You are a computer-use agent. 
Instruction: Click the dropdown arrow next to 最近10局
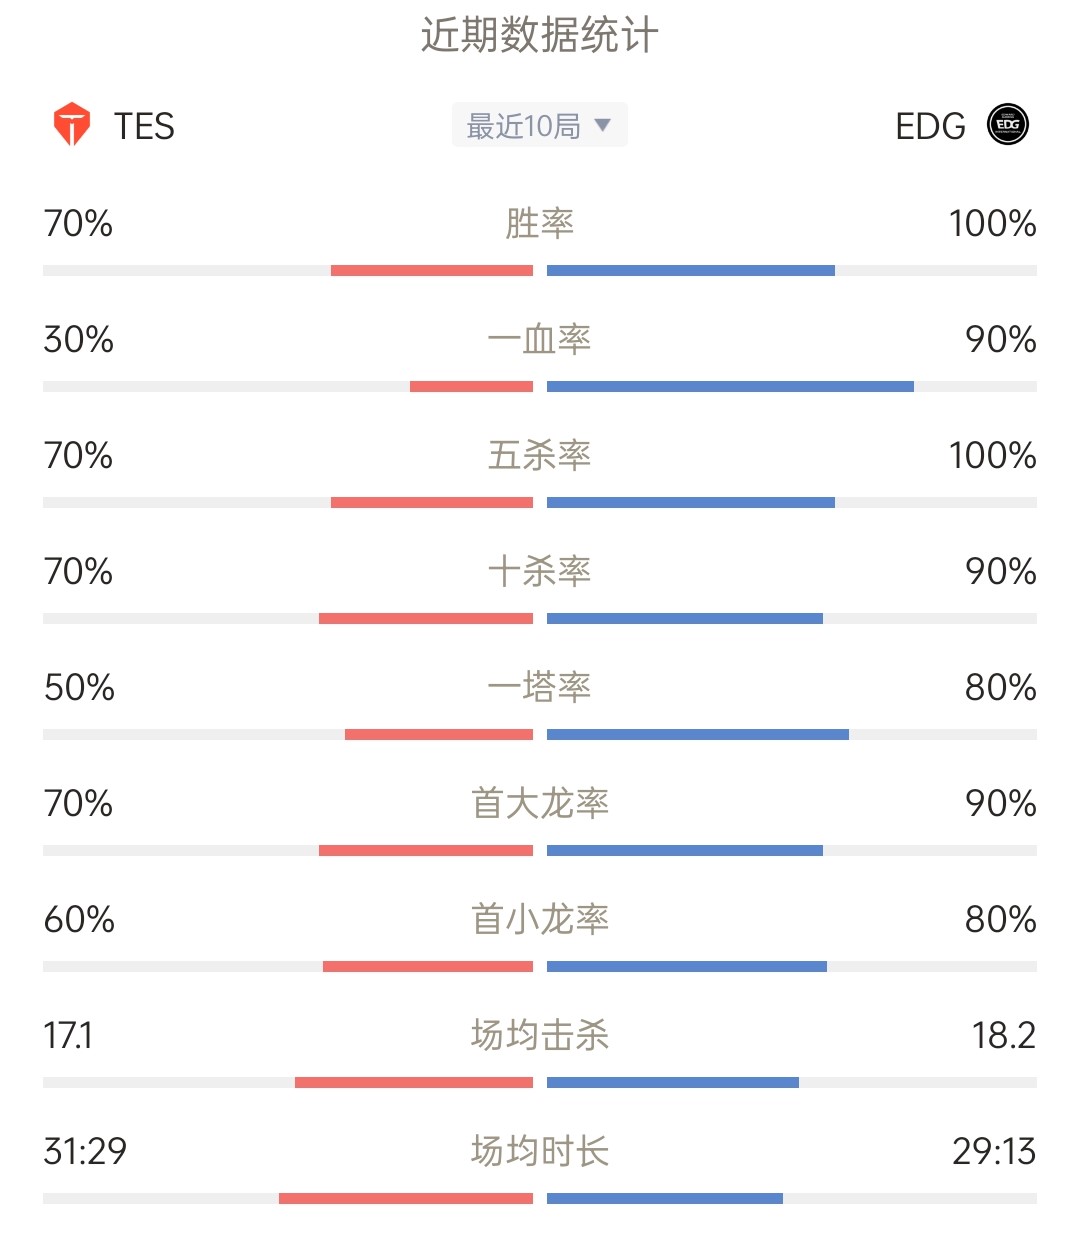click(602, 125)
